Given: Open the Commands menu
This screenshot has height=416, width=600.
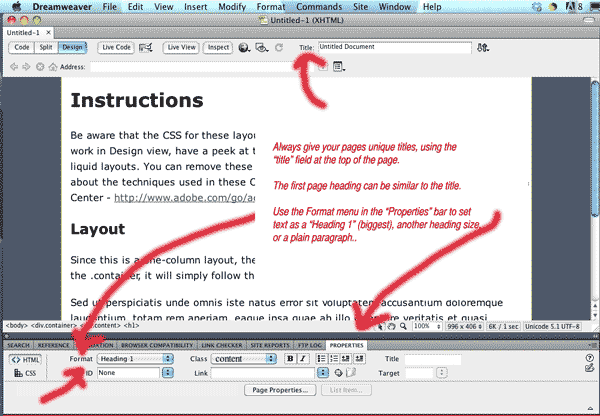Looking at the screenshot, I should pos(319,7).
